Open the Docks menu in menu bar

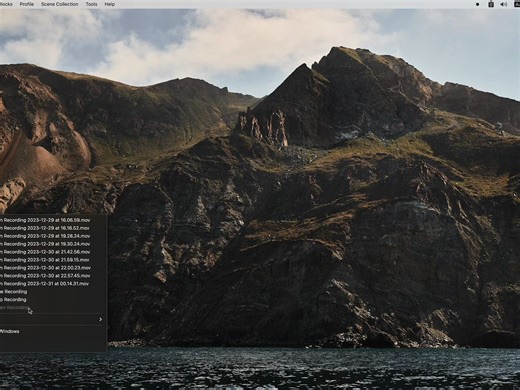coord(6,4)
